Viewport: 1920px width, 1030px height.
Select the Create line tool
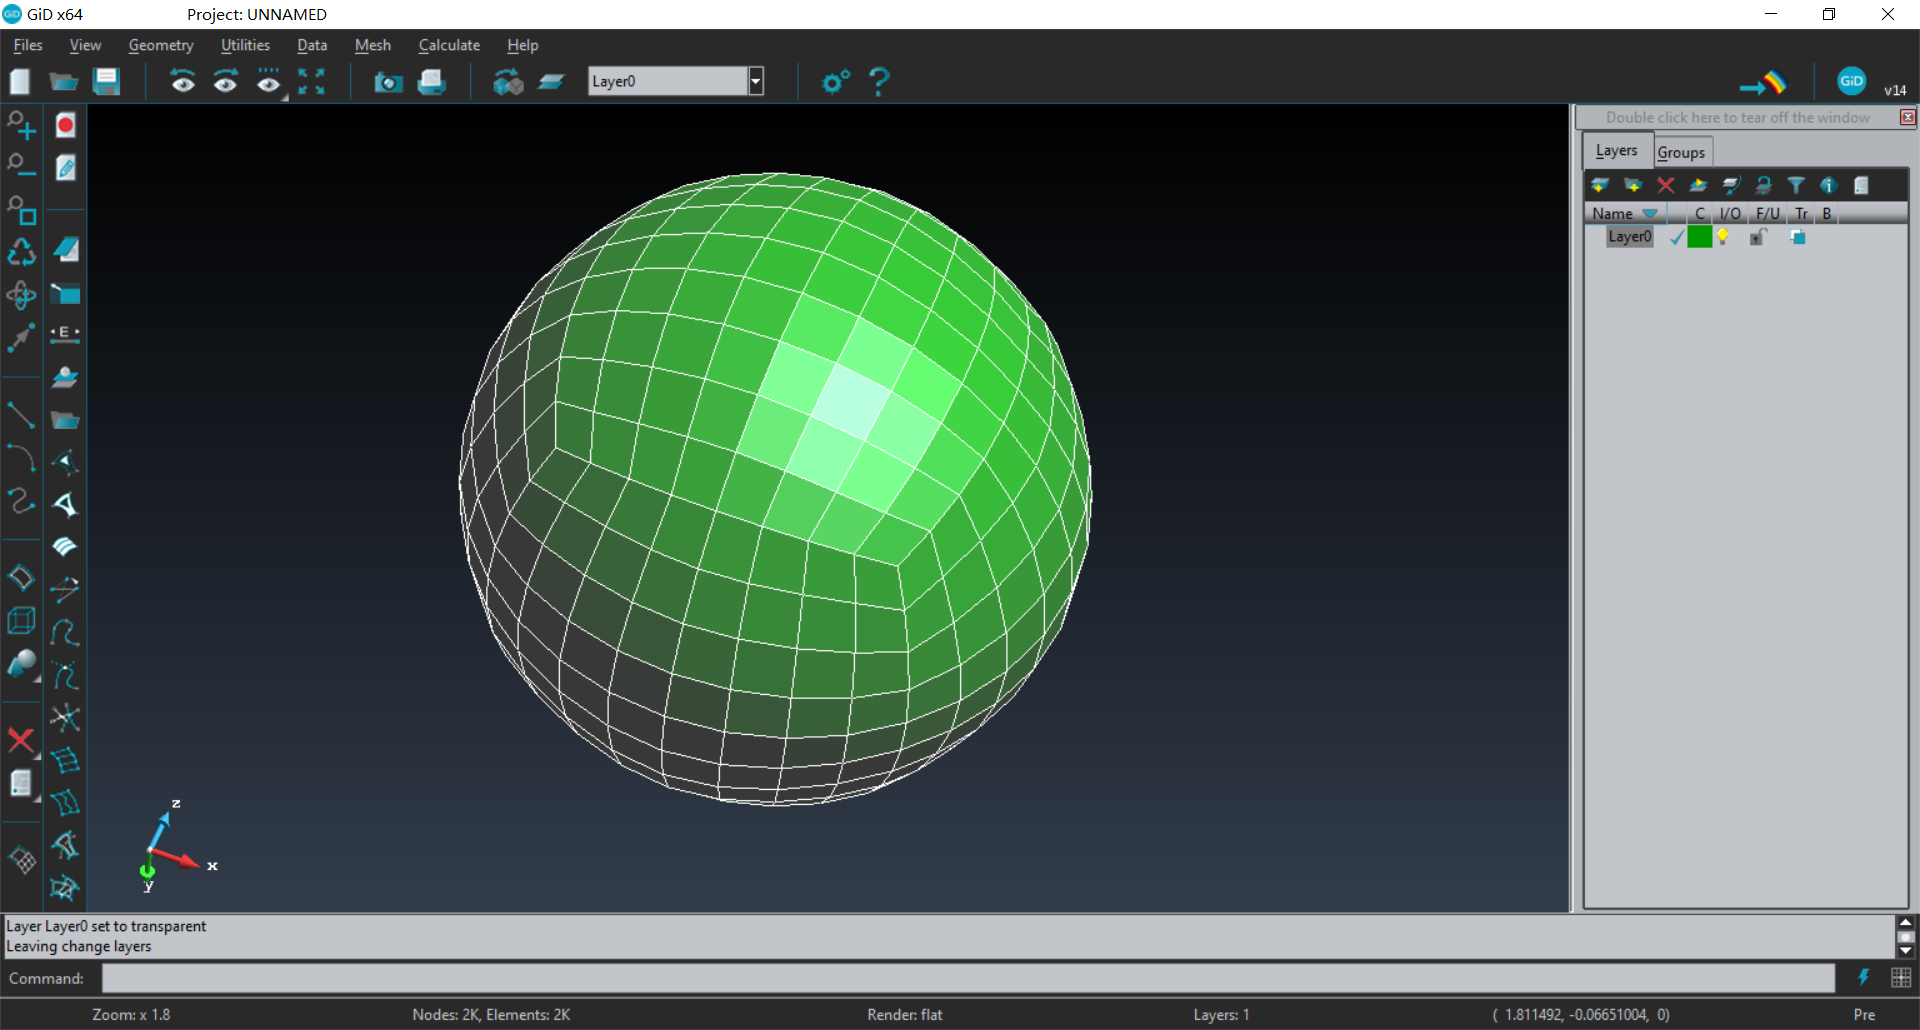coord(21,414)
